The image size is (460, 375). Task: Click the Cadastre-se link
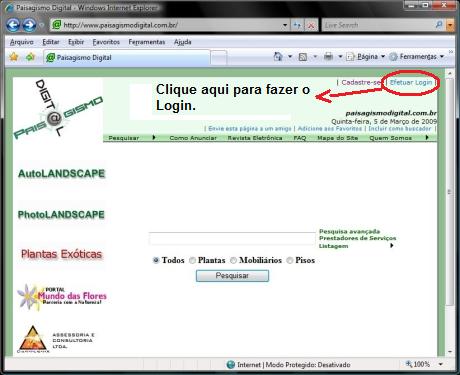tap(361, 82)
